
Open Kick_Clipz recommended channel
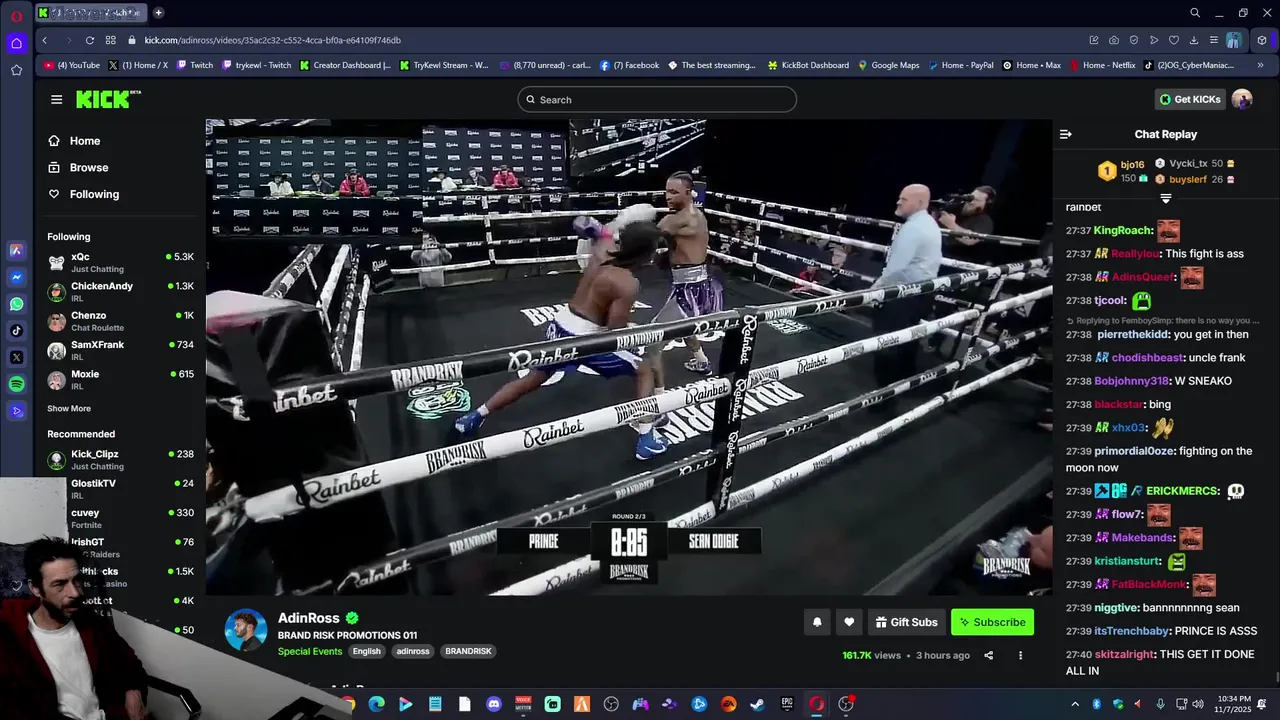(x=120, y=459)
